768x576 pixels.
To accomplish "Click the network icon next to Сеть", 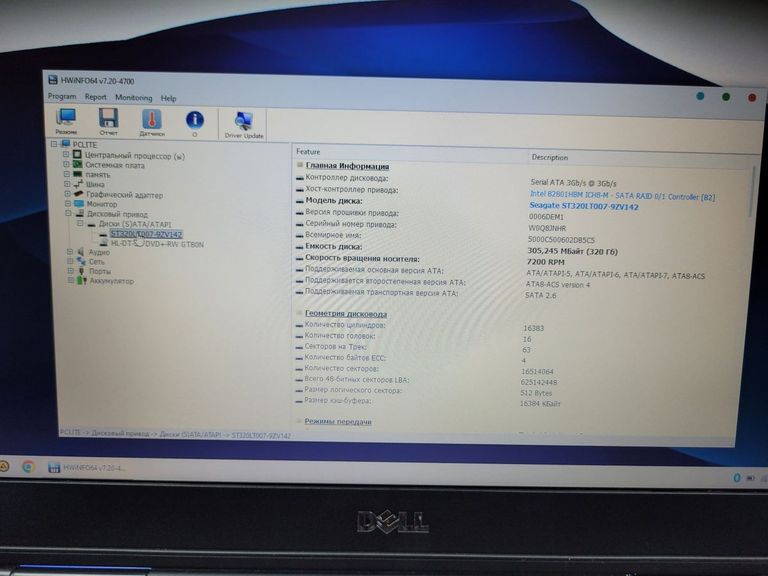I will [81, 261].
